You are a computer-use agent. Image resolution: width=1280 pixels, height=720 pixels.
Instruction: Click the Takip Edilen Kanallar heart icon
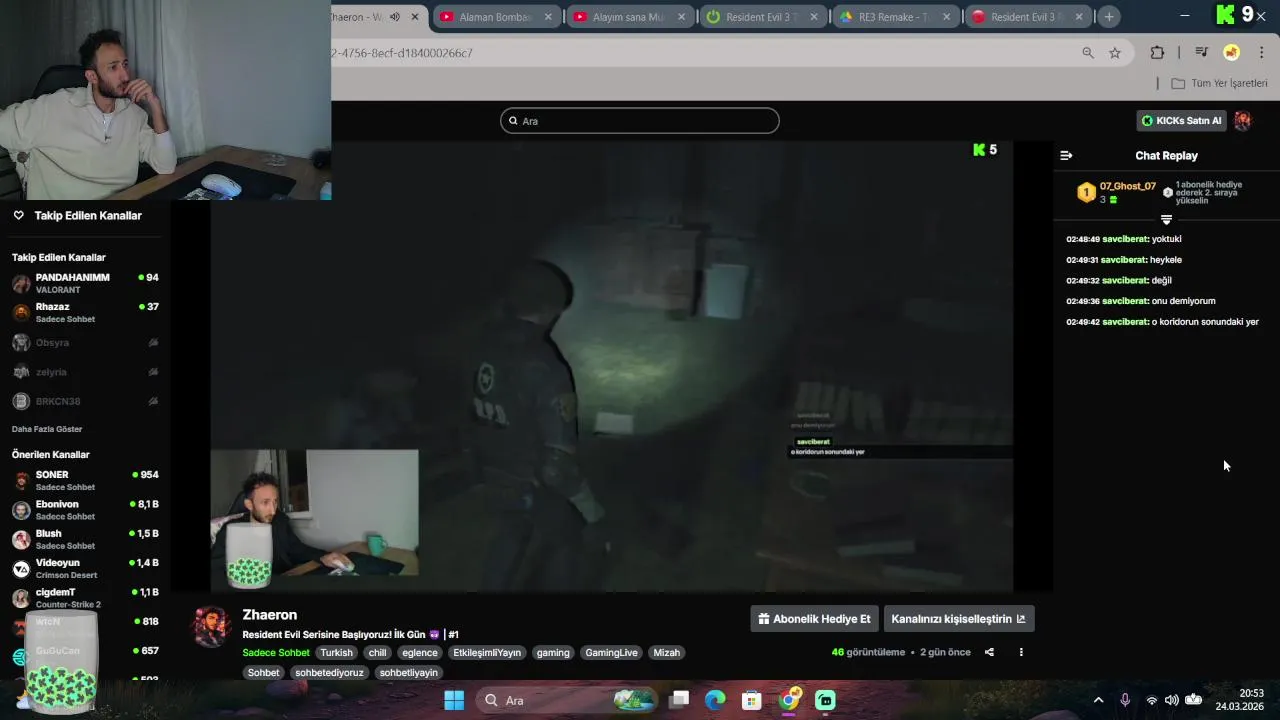click(18, 215)
